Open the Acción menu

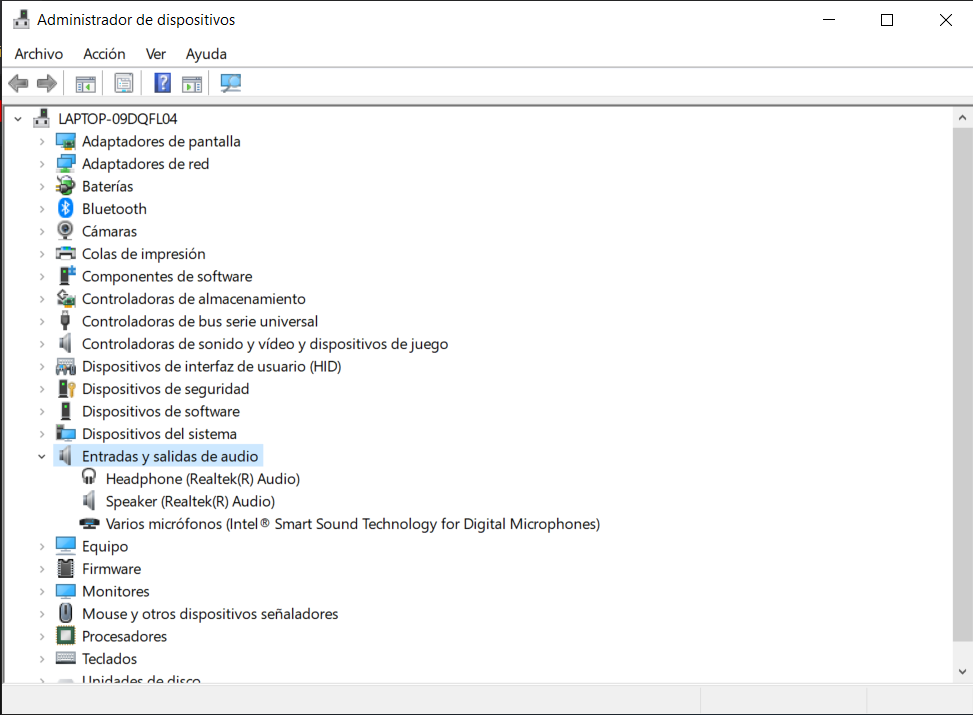tap(104, 54)
